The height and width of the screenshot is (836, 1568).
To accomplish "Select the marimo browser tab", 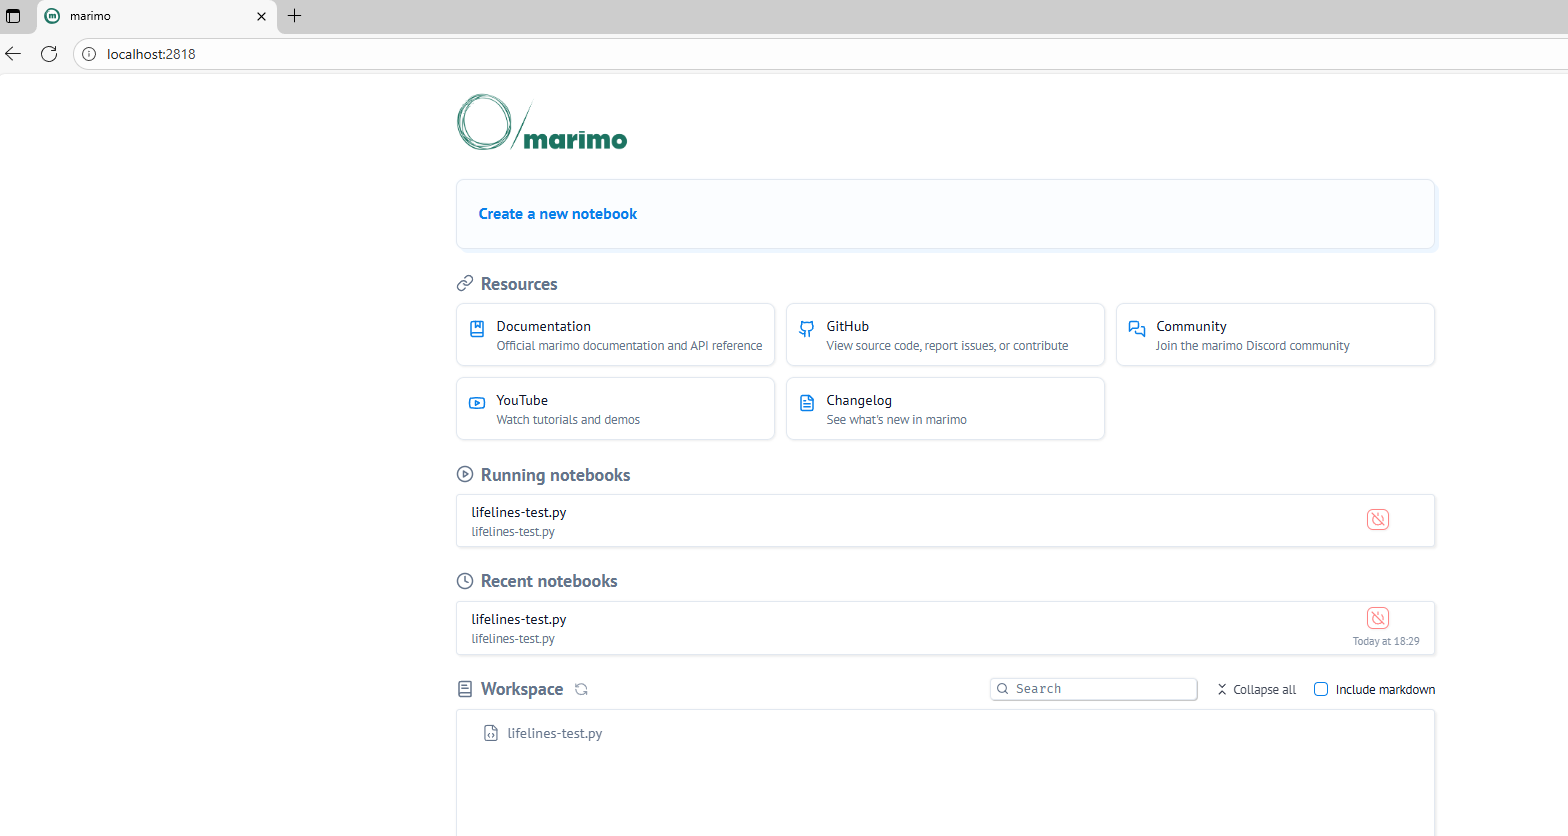I will (150, 16).
